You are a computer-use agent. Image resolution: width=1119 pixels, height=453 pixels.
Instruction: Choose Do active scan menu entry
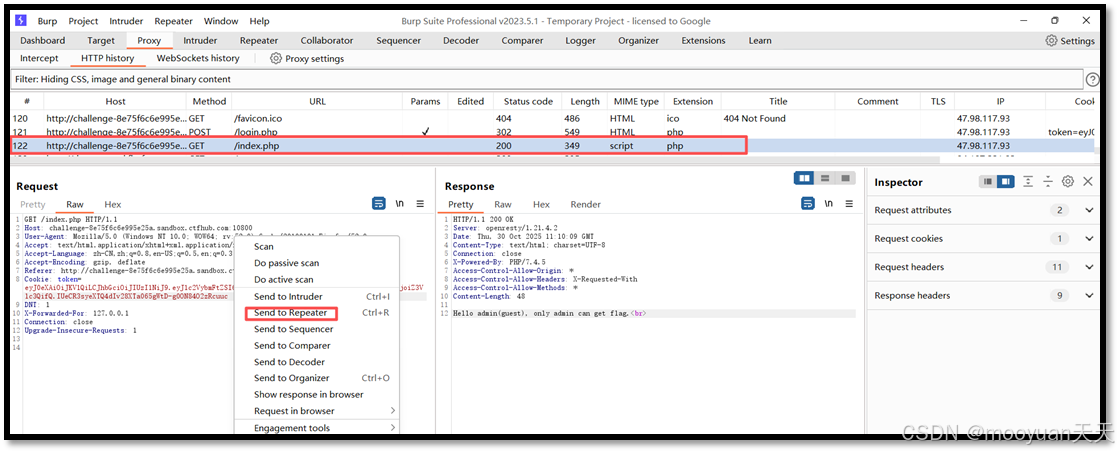click(284, 280)
